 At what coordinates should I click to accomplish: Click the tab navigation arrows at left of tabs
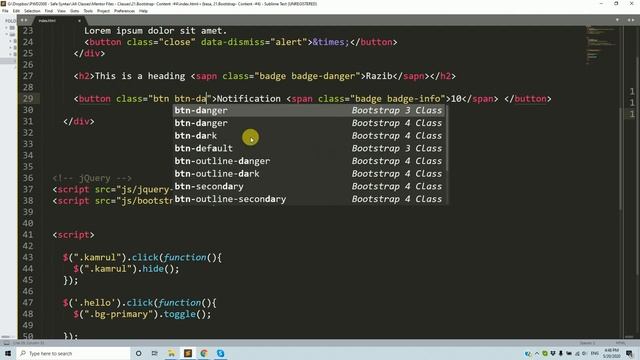coord(24,20)
